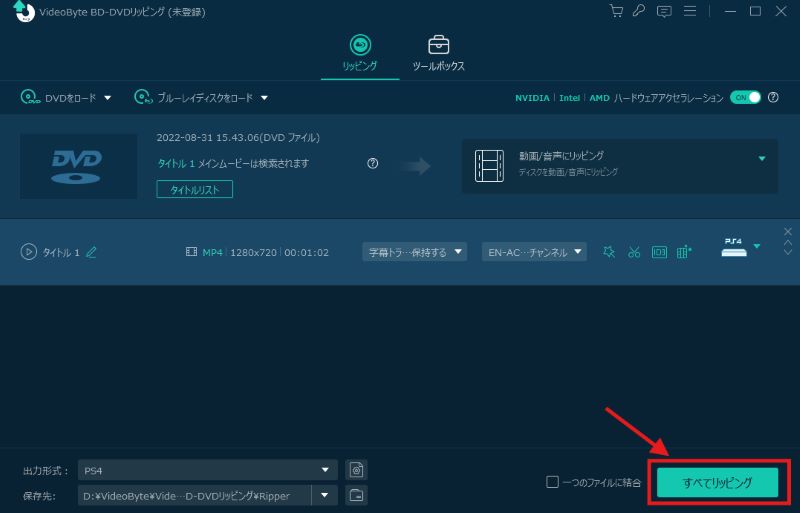Expand the ブルーレイディスクをロード dropdown arrow

tap(264, 98)
